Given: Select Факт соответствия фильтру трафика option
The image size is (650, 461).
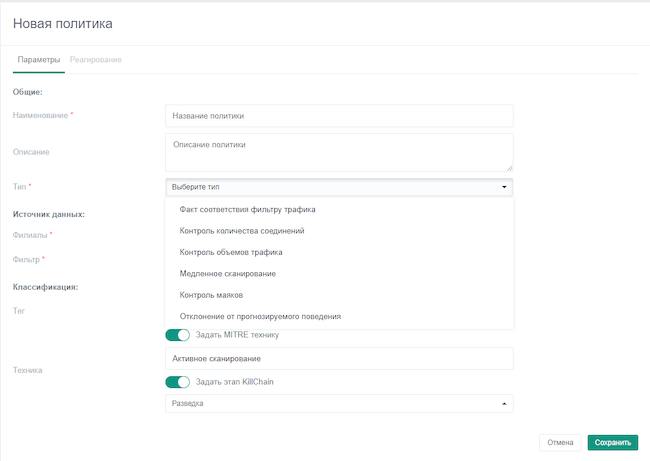Looking at the screenshot, I should coord(248,210).
